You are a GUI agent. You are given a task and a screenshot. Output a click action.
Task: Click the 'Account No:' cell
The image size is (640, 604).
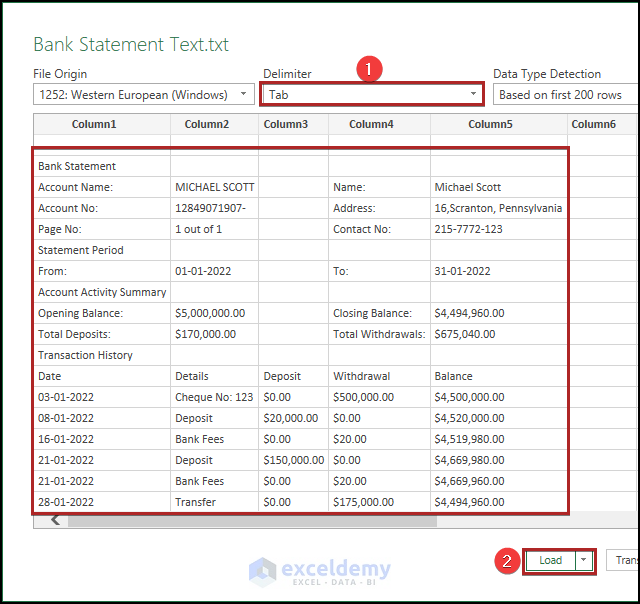point(102,208)
